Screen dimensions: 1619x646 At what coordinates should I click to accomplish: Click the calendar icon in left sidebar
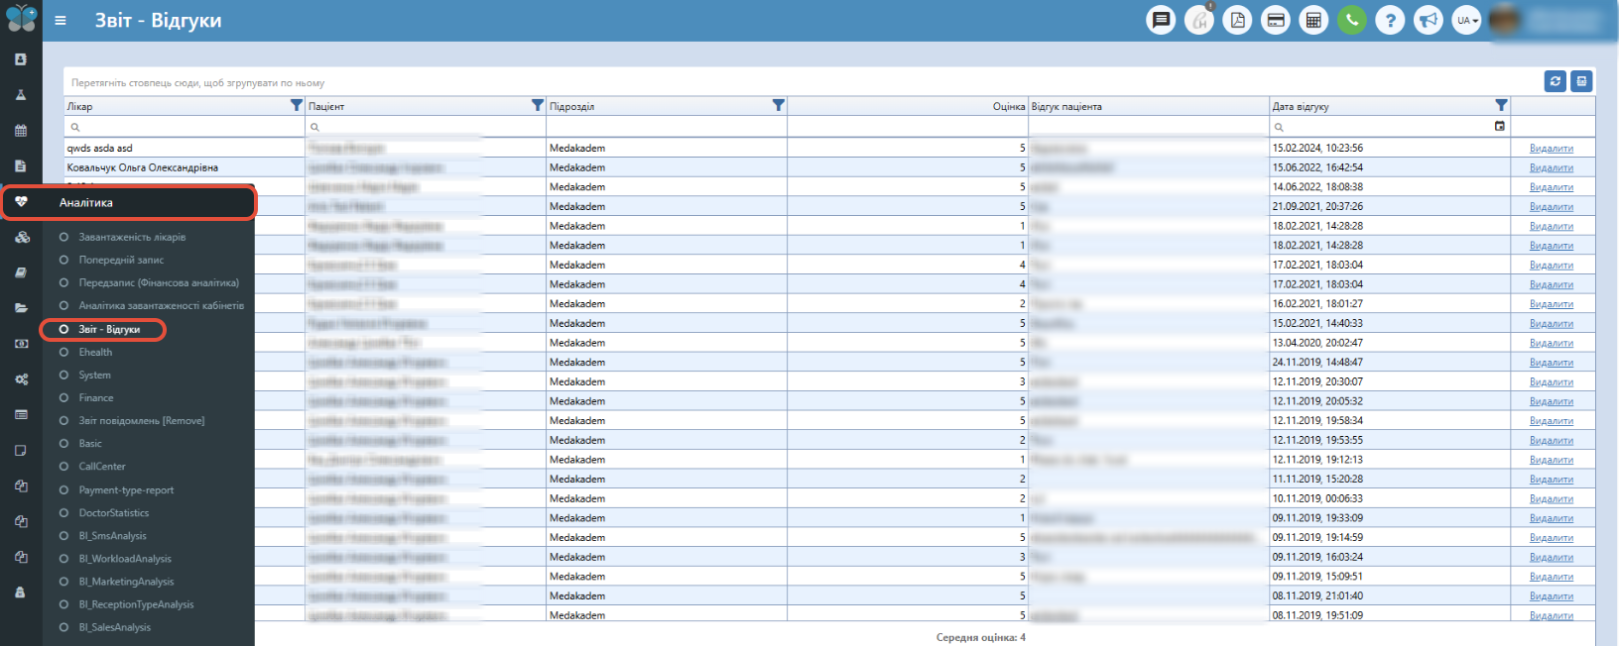tap(21, 130)
